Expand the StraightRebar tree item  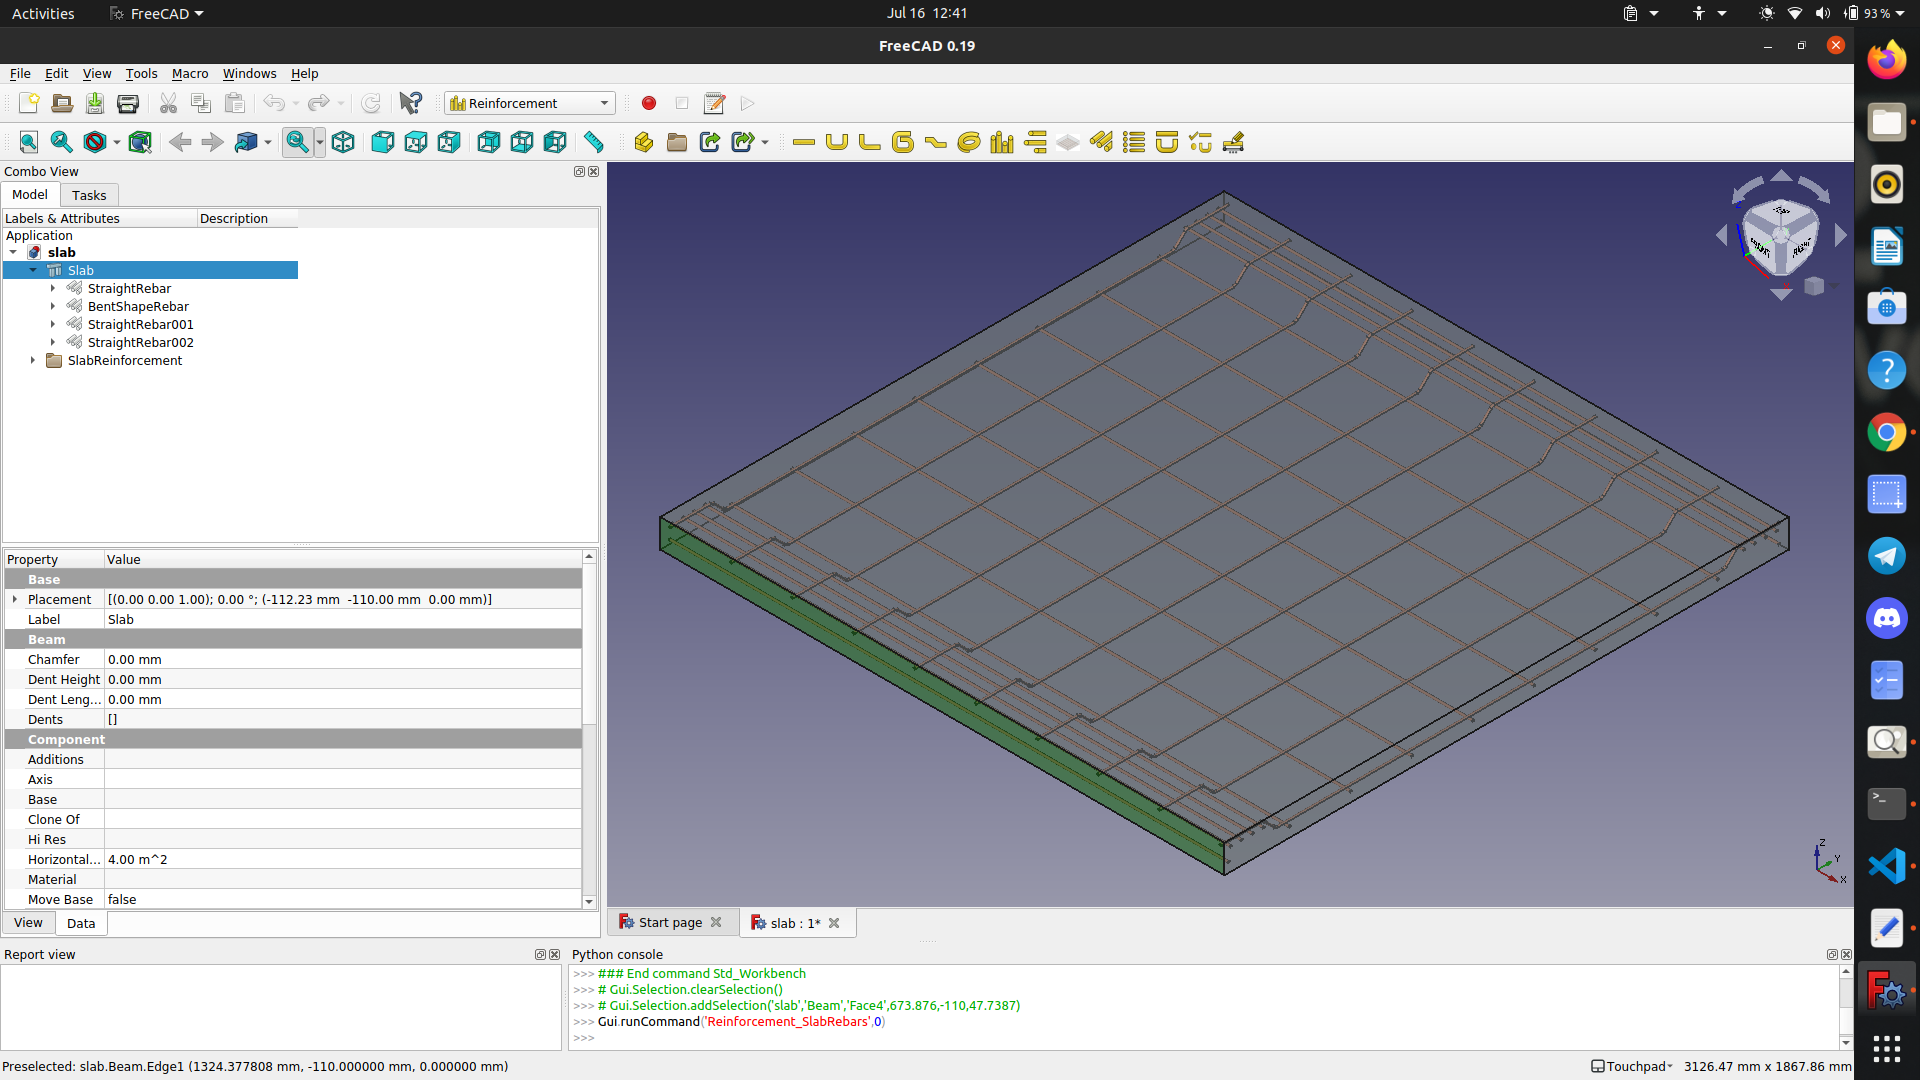tap(53, 288)
